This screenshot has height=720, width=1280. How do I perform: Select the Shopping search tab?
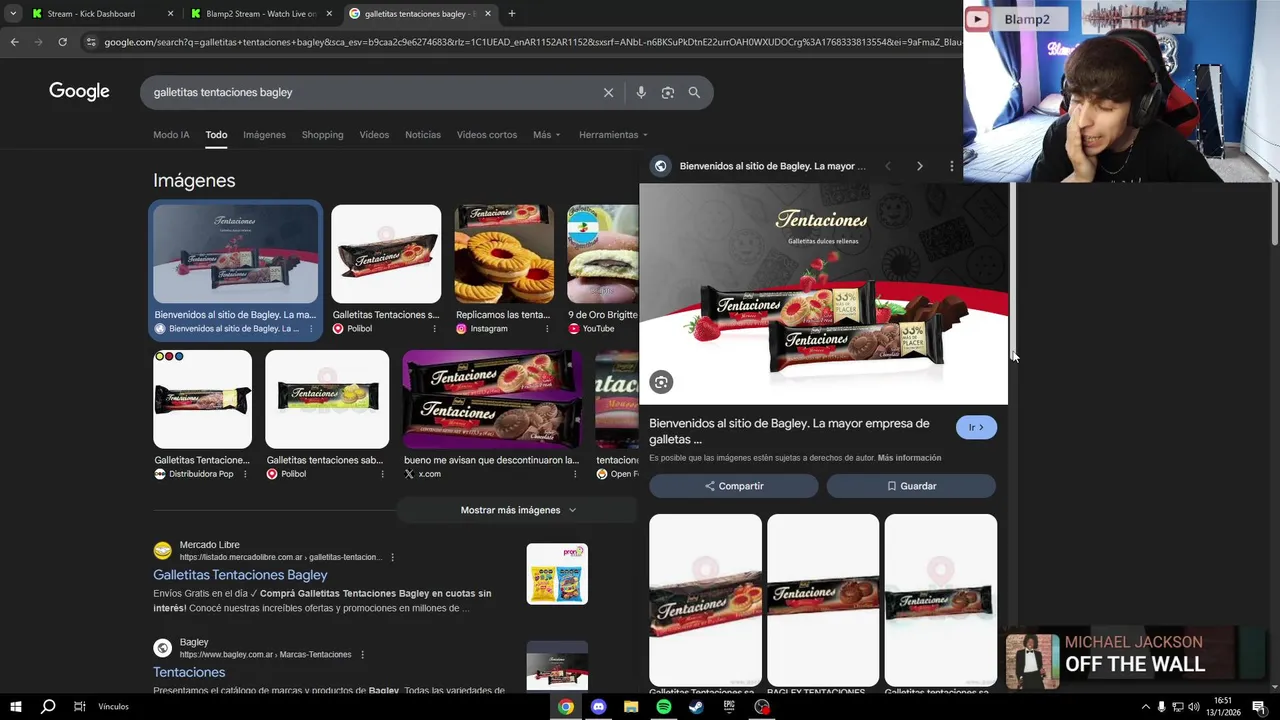tap(322, 135)
